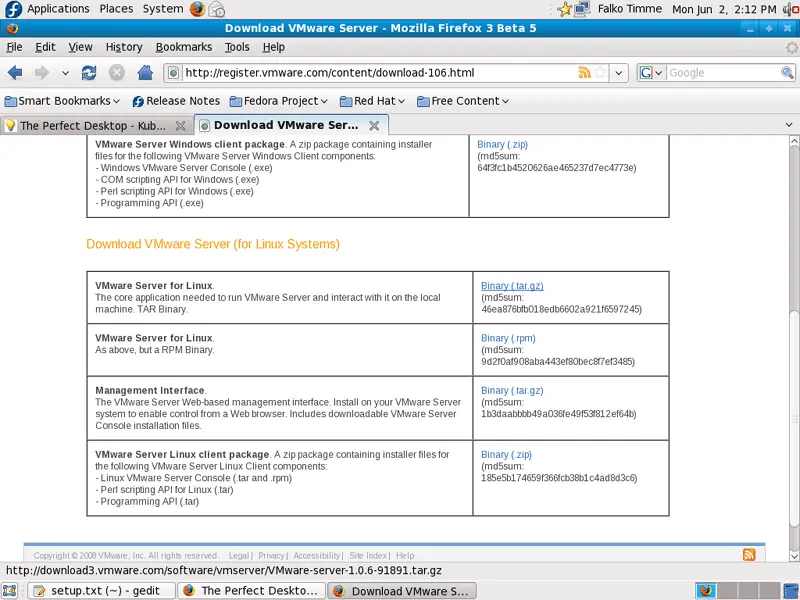800x600 pixels.
Task: Click the show desktop button
Action: [10, 591]
